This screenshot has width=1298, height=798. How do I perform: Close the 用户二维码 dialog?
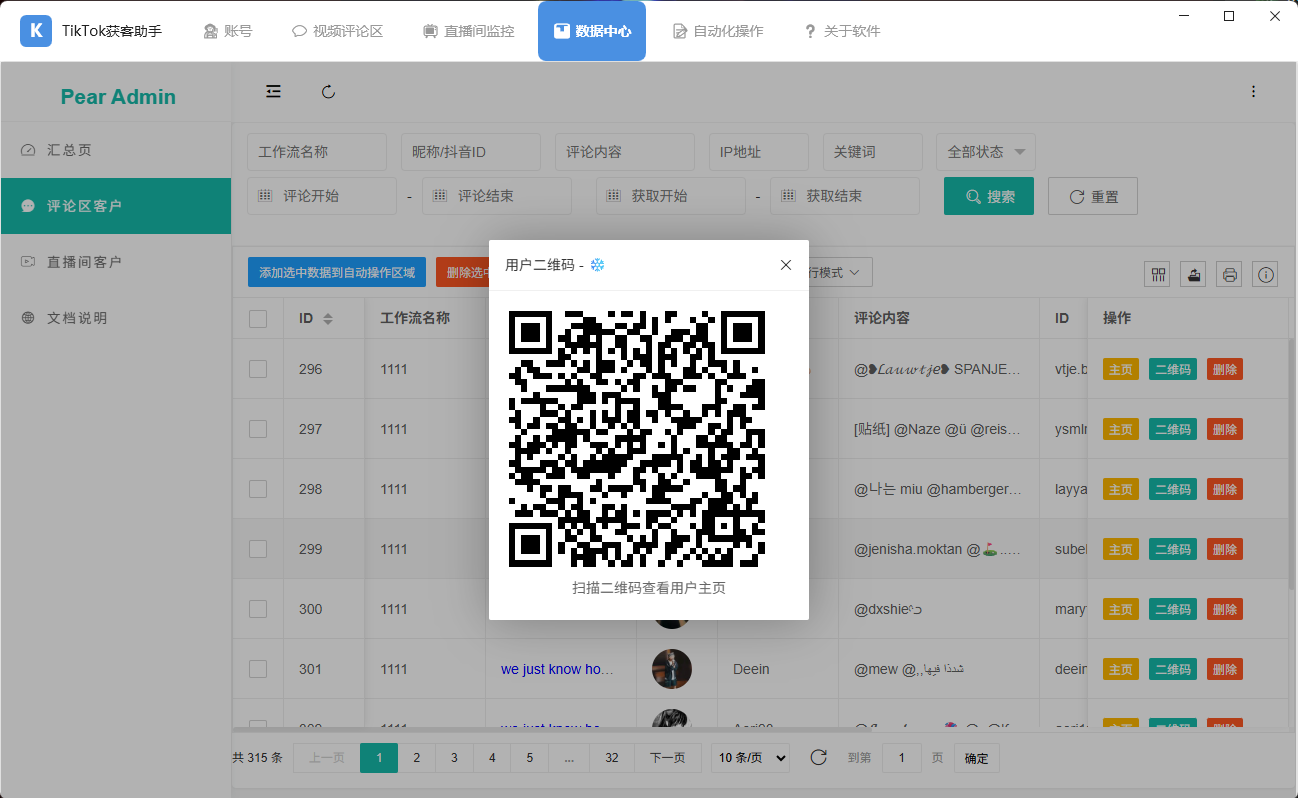coord(786,265)
